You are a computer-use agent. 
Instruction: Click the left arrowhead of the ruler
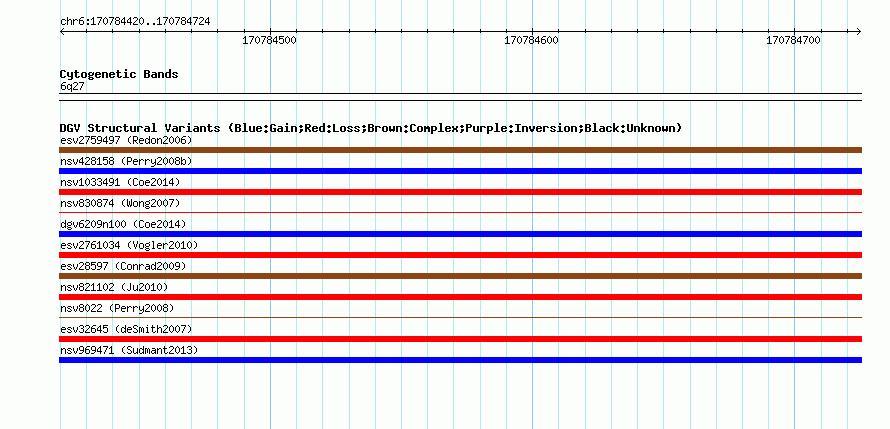[x=62, y=31]
